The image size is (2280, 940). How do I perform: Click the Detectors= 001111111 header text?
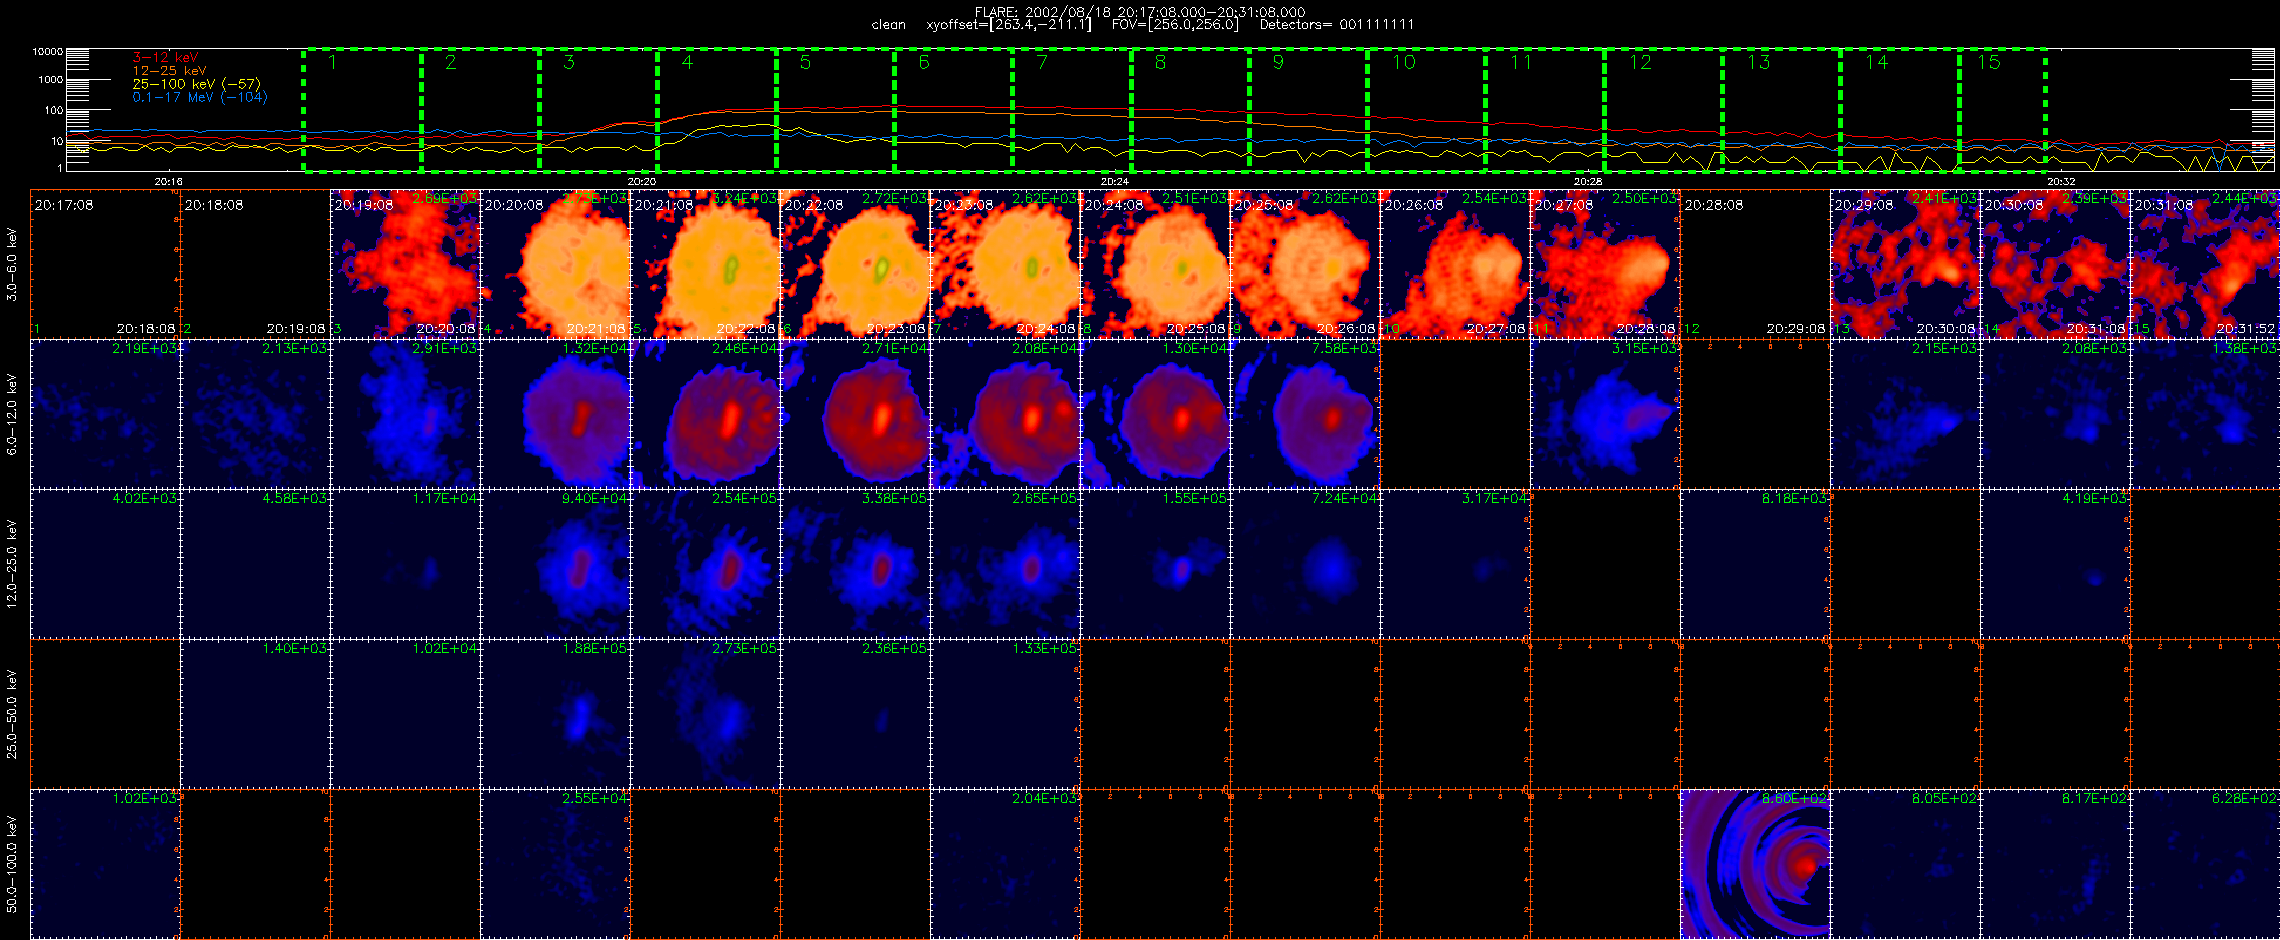(x=1337, y=25)
